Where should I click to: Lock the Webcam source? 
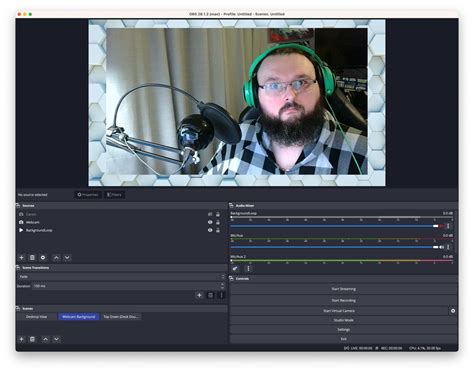coord(218,222)
